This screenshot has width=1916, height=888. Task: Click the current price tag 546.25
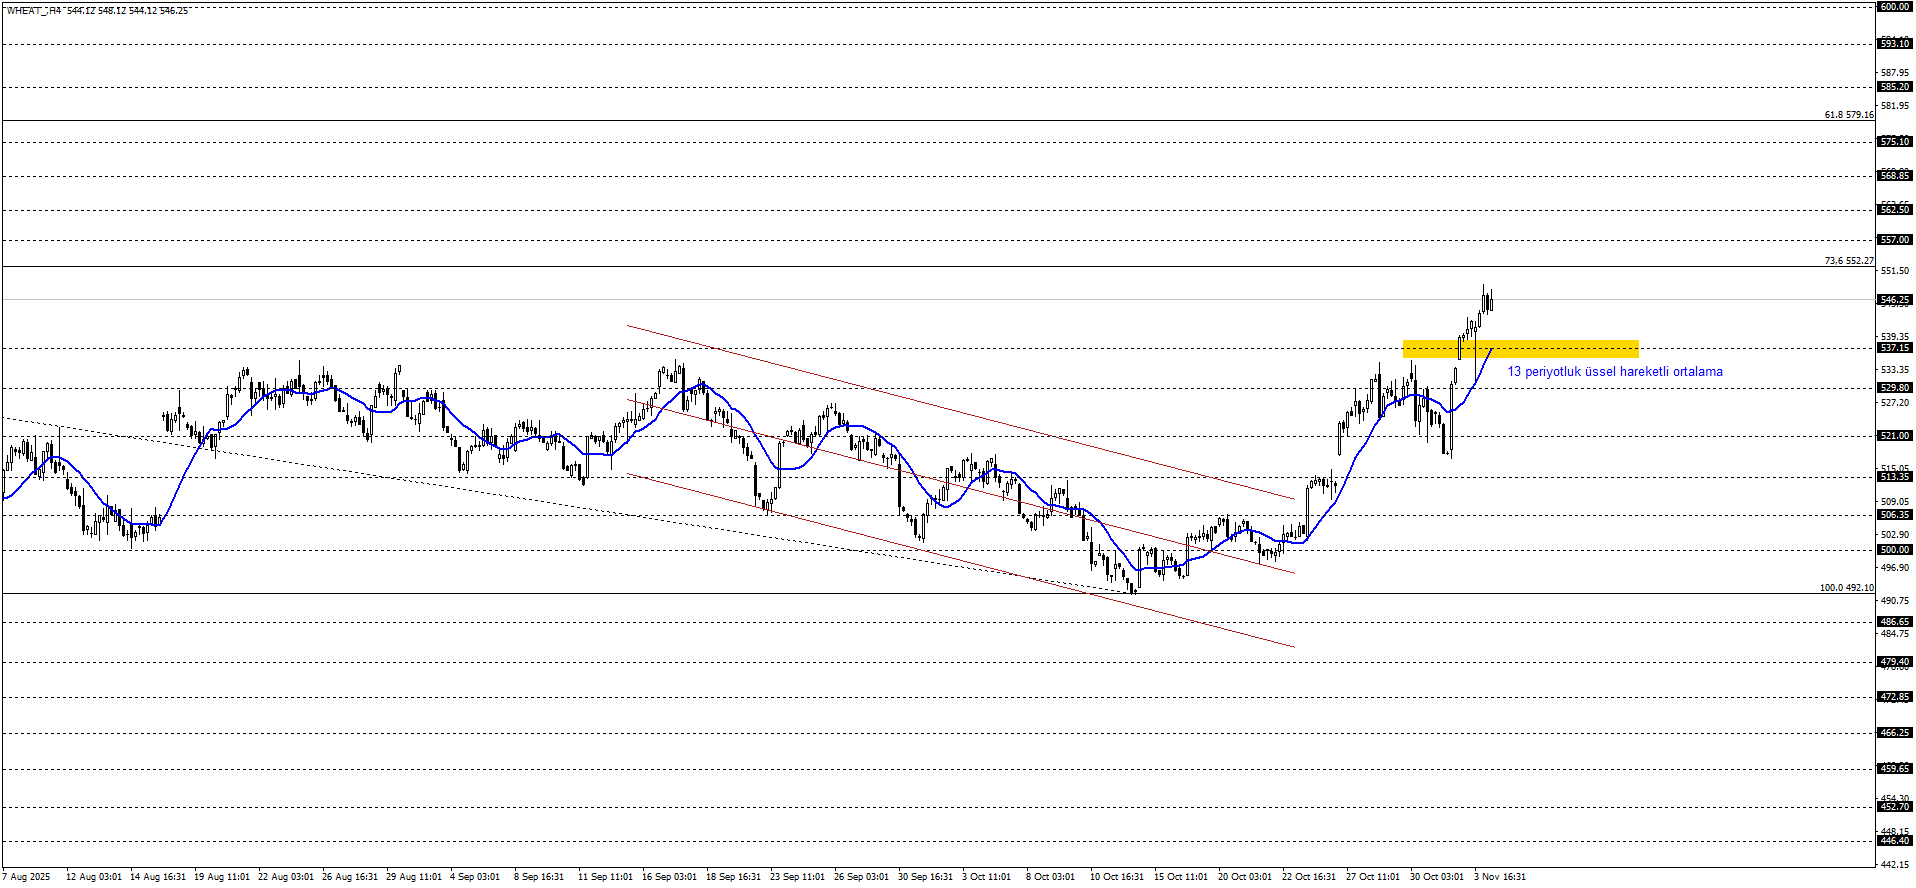point(1894,300)
